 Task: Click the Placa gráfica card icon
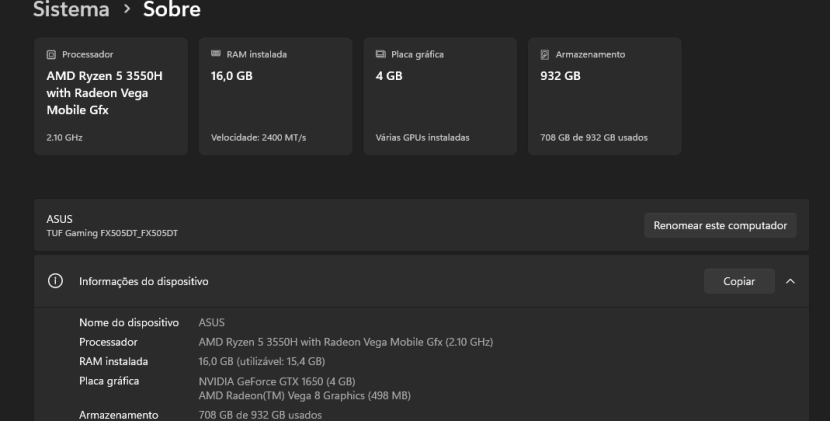pyautogui.click(x=381, y=54)
